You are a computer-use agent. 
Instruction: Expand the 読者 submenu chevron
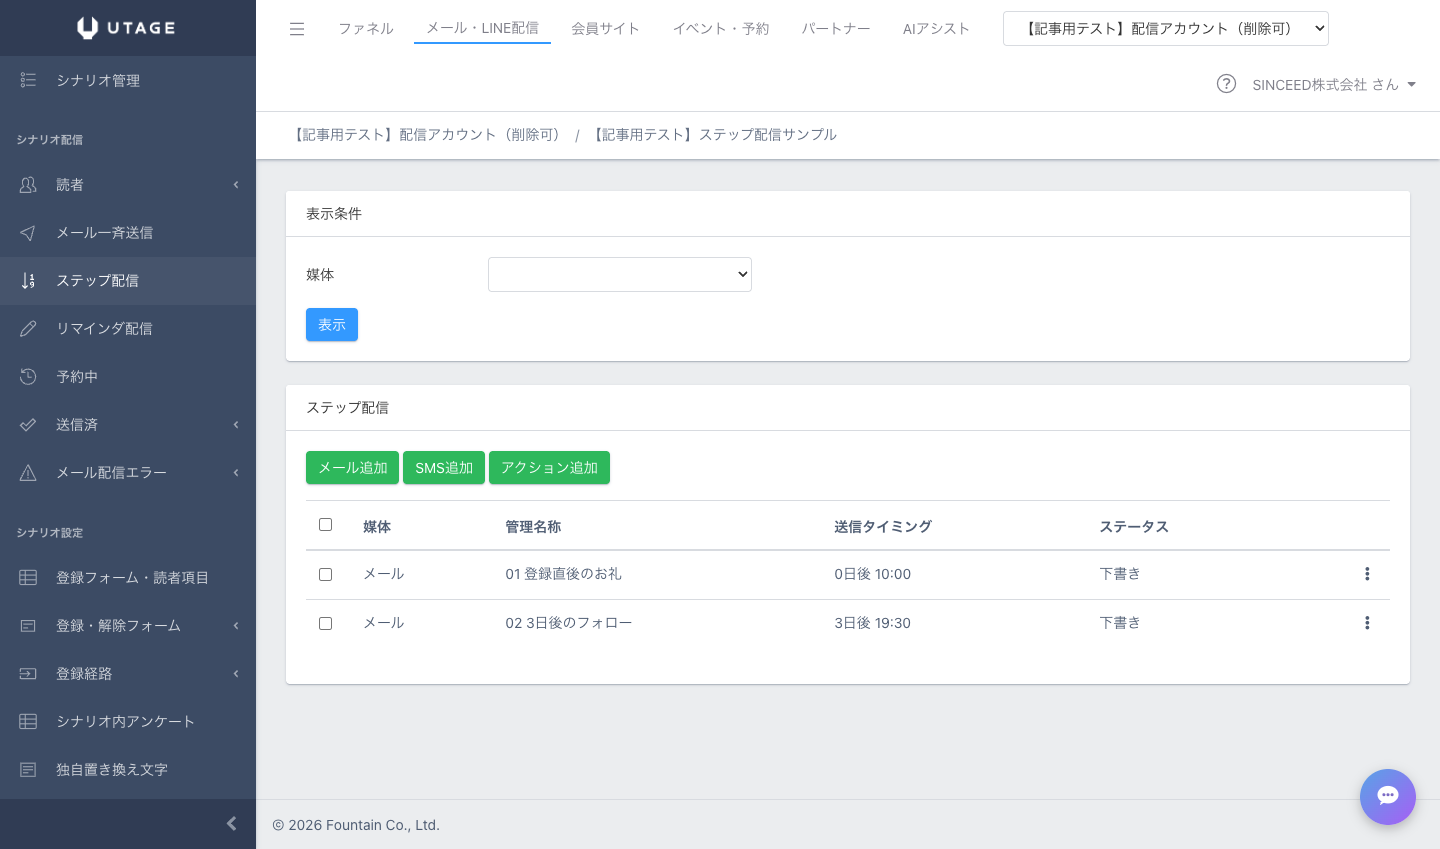(236, 185)
